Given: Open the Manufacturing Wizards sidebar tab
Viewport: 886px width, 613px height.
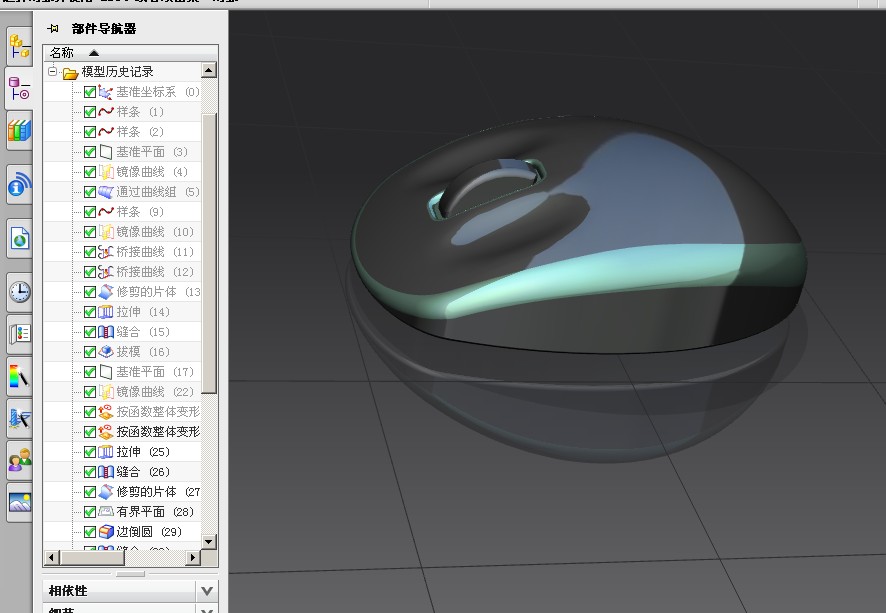Looking at the screenshot, I should [19, 418].
